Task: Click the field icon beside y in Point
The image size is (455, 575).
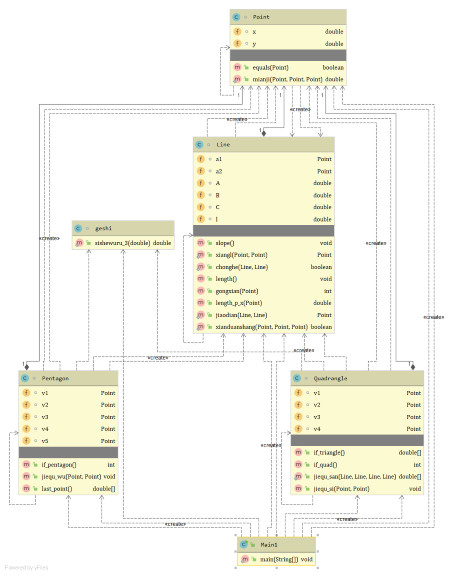Action: pyautogui.click(x=238, y=44)
